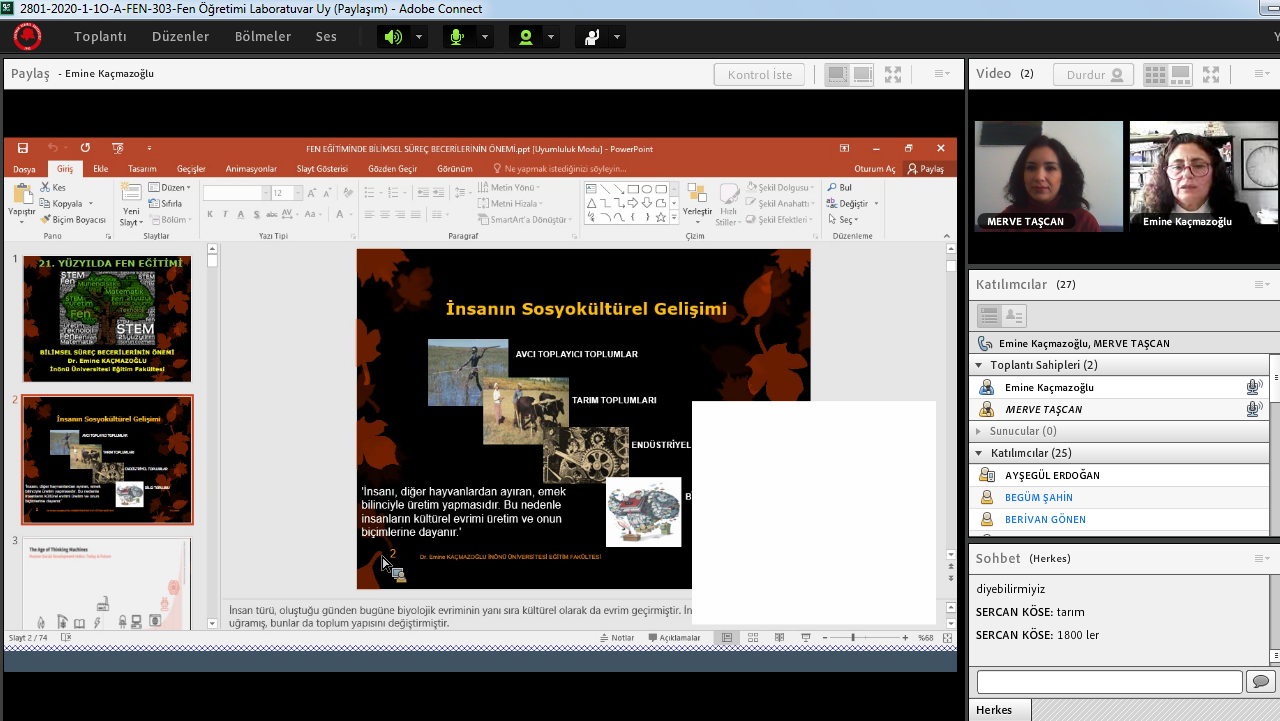
Task: Open the Toplantı menu
Action: pyautogui.click(x=100, y=37)
